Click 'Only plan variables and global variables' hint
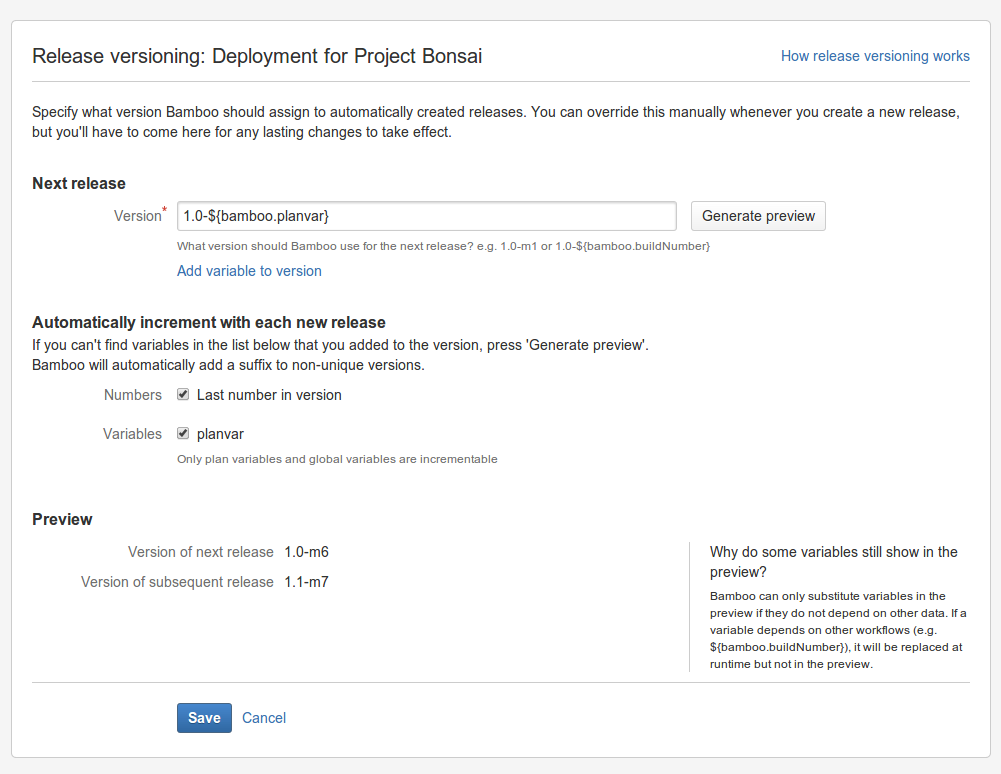 (x=337, y=459)
